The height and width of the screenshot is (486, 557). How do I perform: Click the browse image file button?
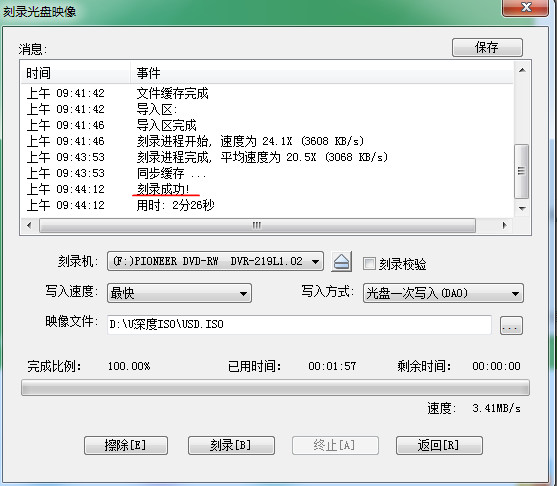[511, 325]
